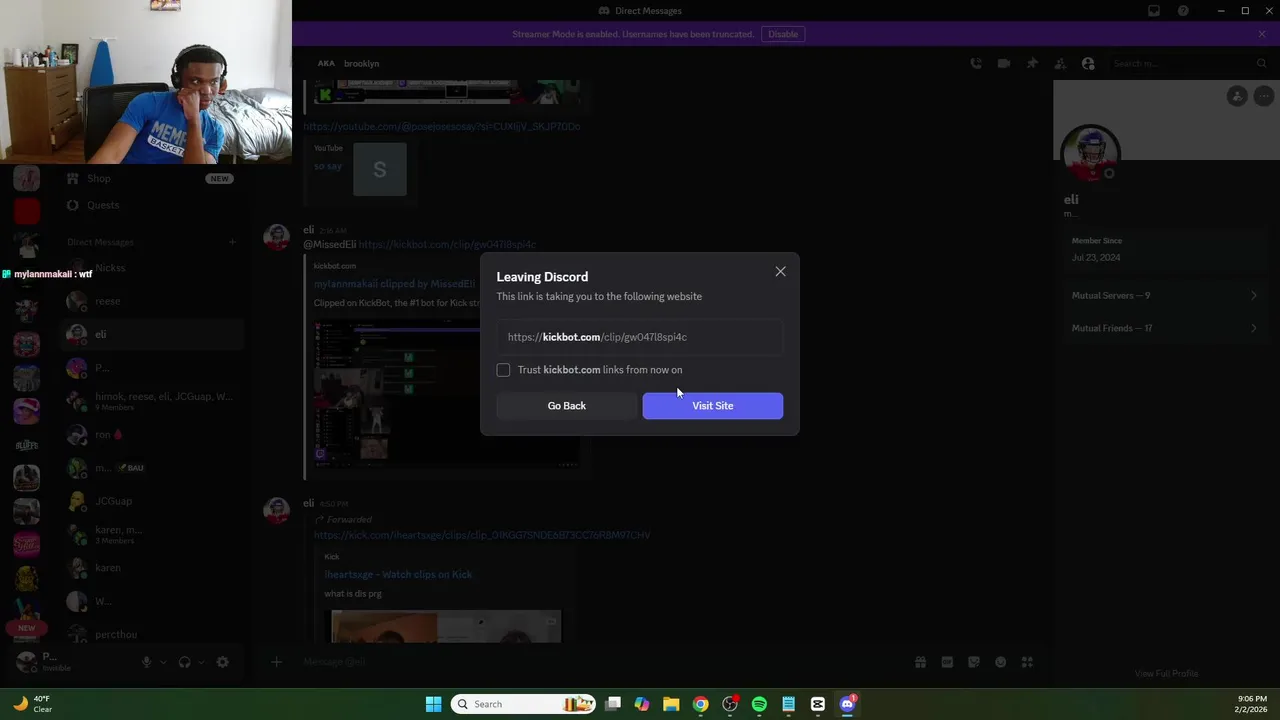
Task: Open Copilot from taskbar
Action: pos(642,704)
